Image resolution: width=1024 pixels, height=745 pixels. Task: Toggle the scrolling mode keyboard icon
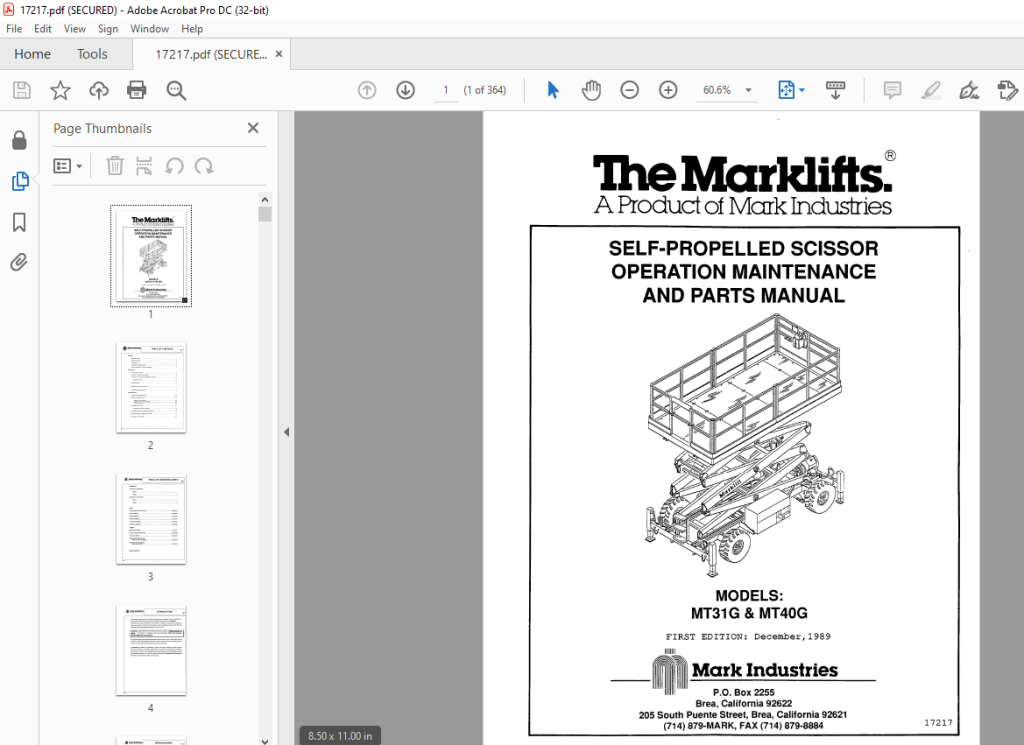coord(835,90)
